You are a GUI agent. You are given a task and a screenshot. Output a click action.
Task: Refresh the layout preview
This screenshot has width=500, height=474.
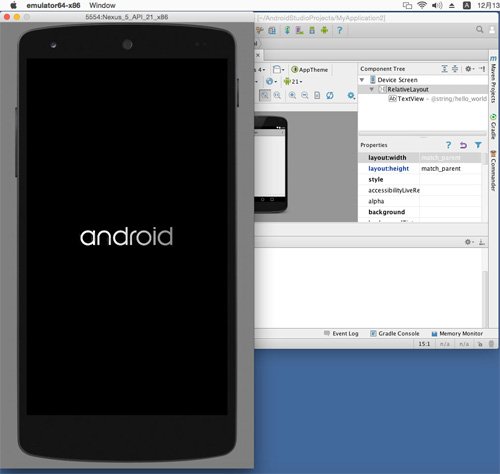(x=330, y=95)
